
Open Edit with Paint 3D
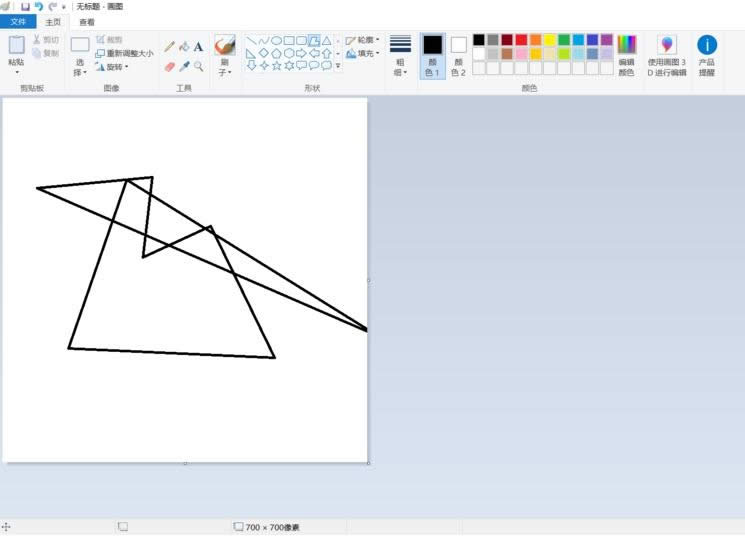[x=667, y=55]
